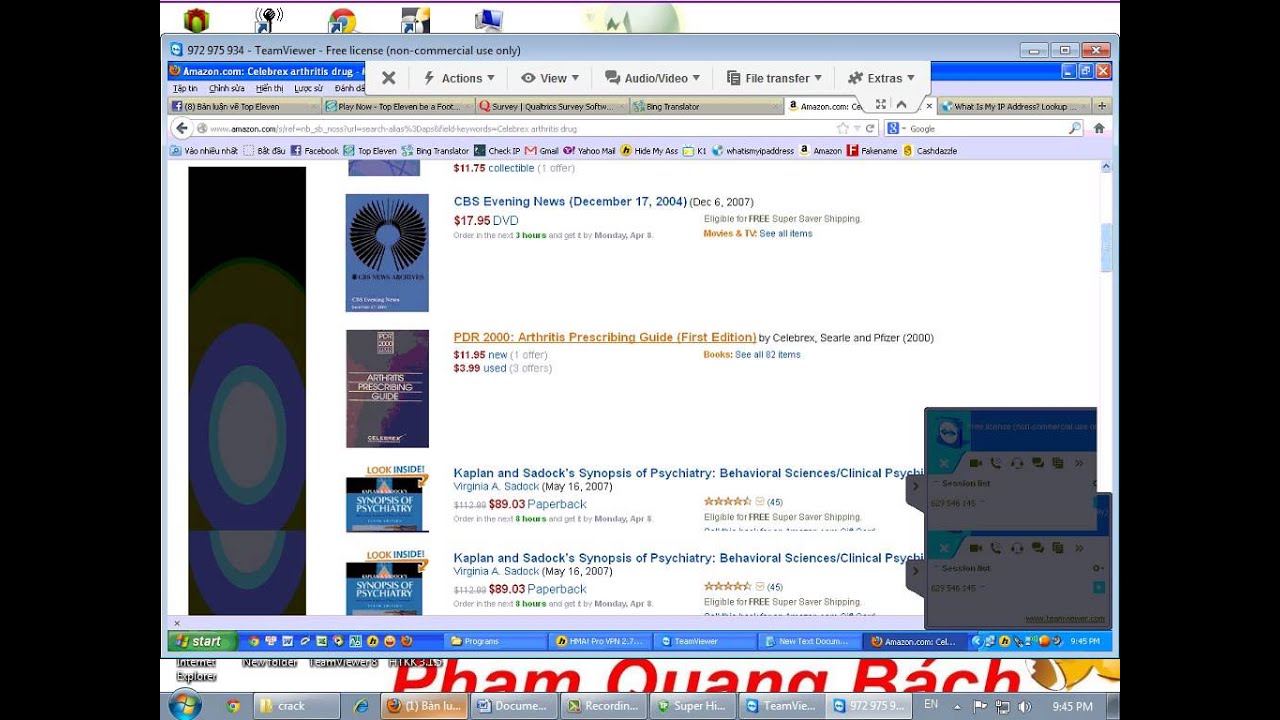Collapse the TeamViewer toolbar with up chevron
Screen dimensions: 1280x720
901,104
